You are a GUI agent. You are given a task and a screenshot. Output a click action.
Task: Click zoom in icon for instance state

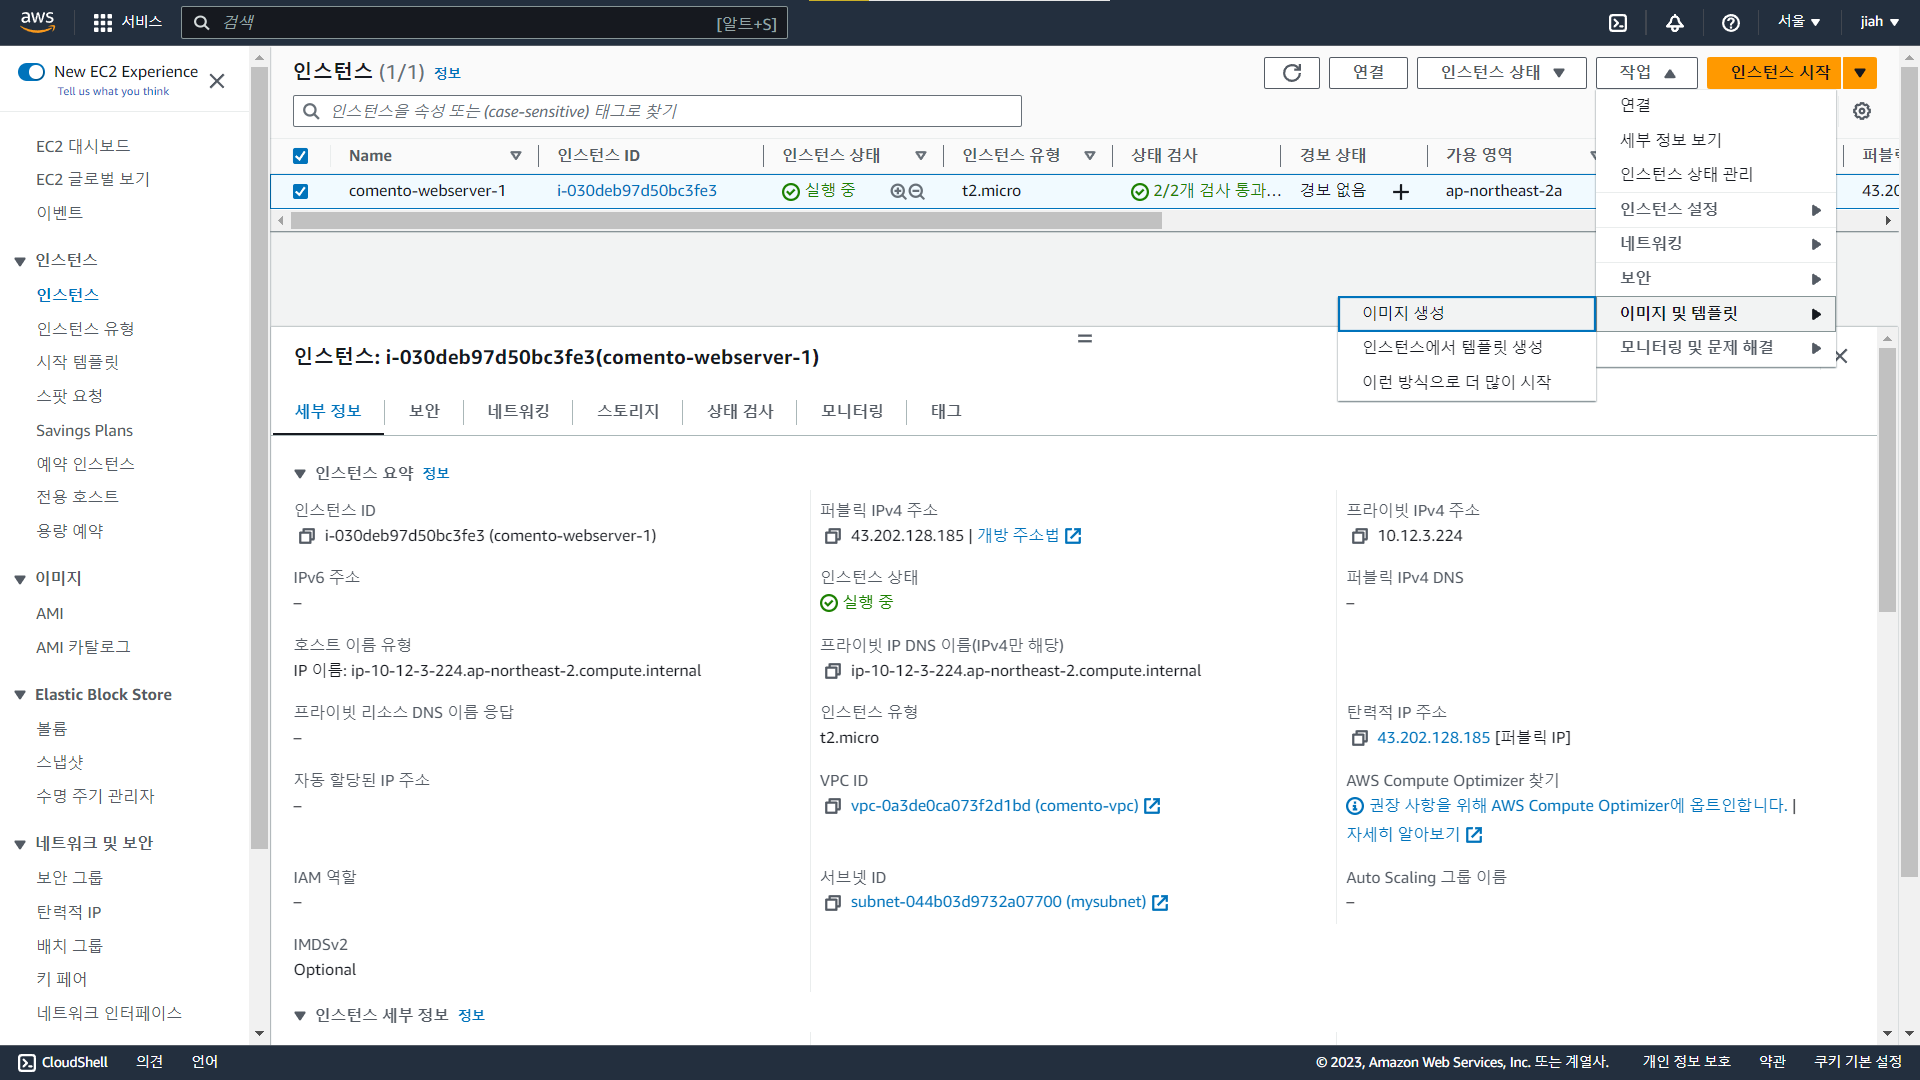[898, 191]
